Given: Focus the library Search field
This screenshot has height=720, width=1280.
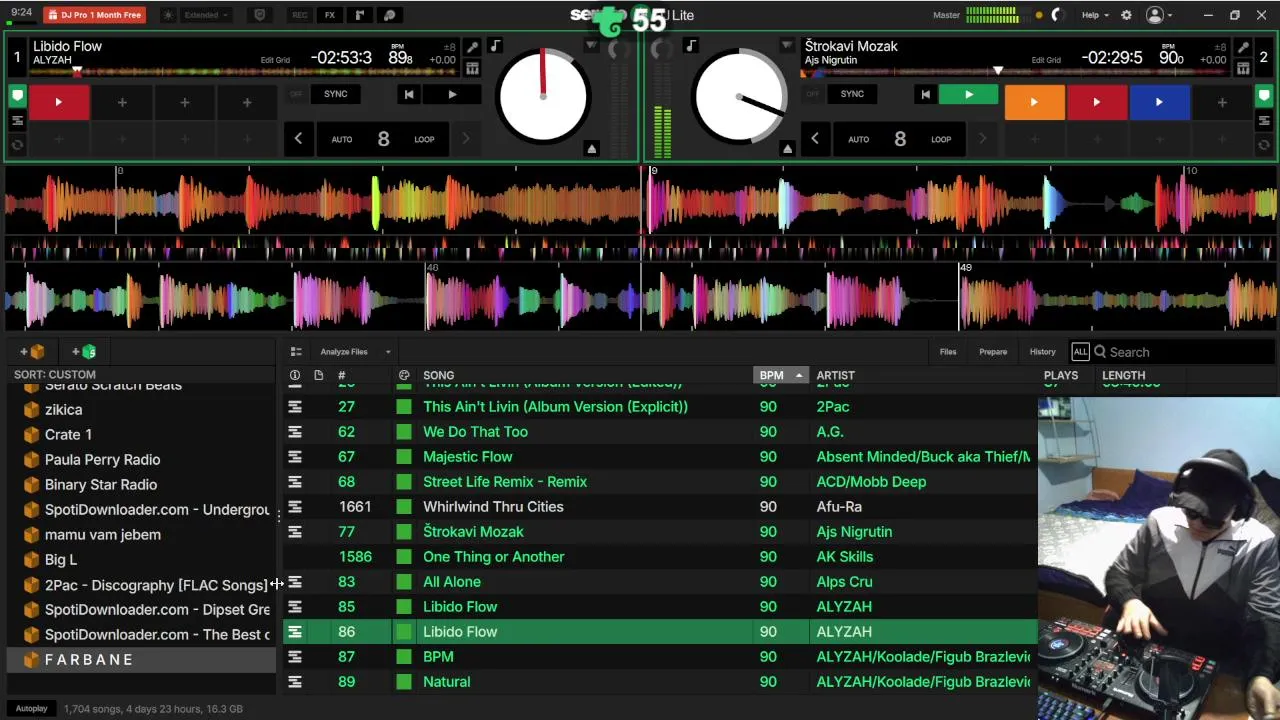Looking at the screenshot, I should coord(1183,352).
